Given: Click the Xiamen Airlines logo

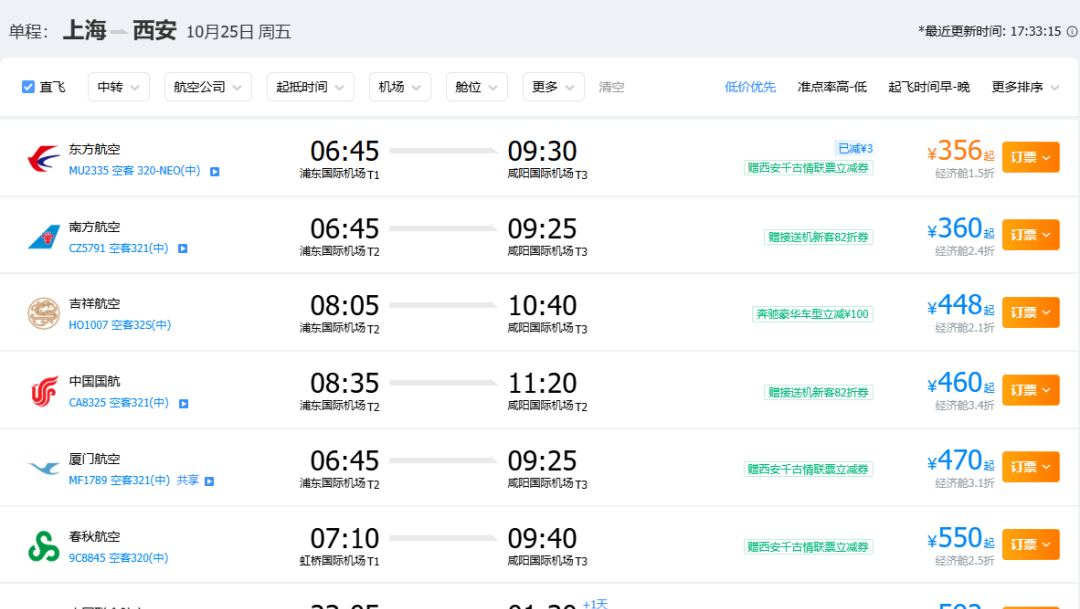Looking at the screenshot, I should tap(43, 468).
